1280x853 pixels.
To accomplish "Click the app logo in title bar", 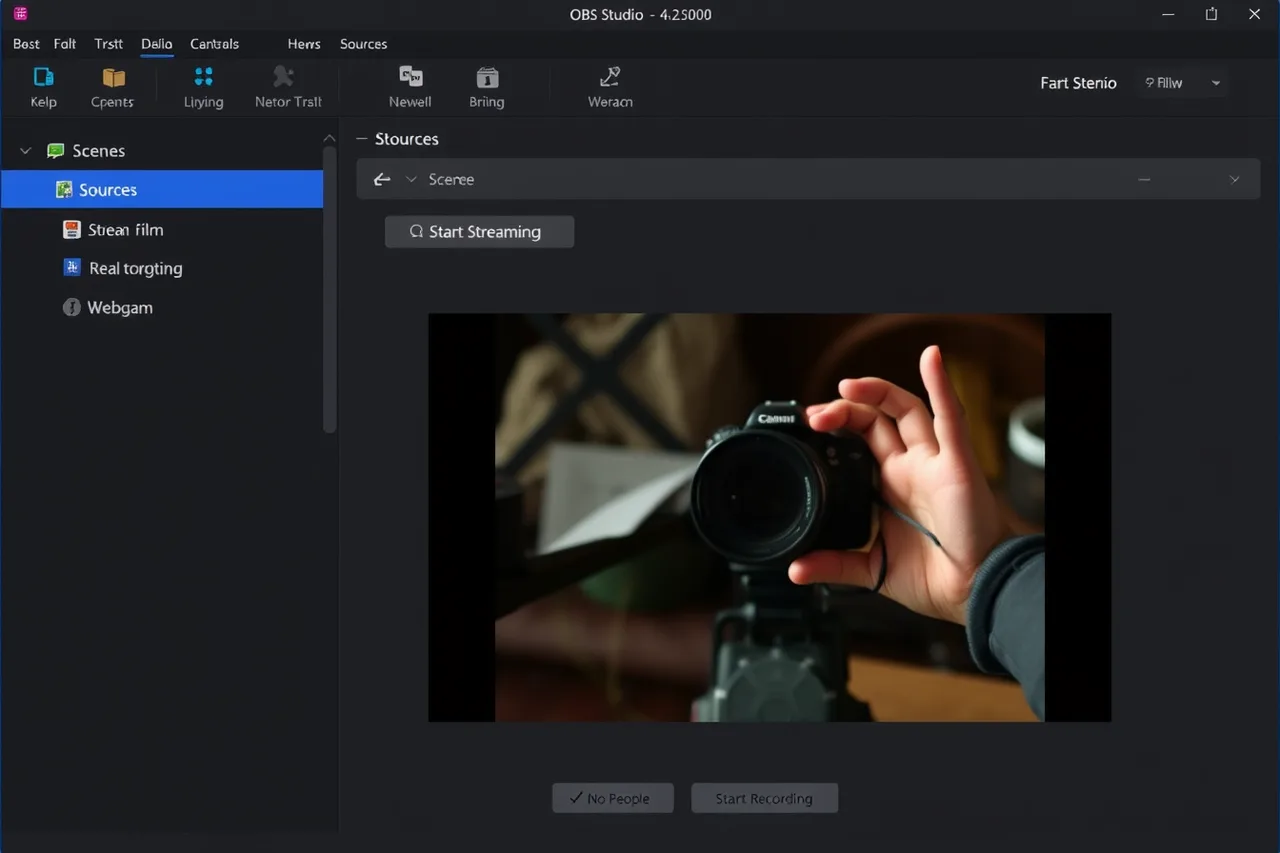I will (x=20, y=14).
